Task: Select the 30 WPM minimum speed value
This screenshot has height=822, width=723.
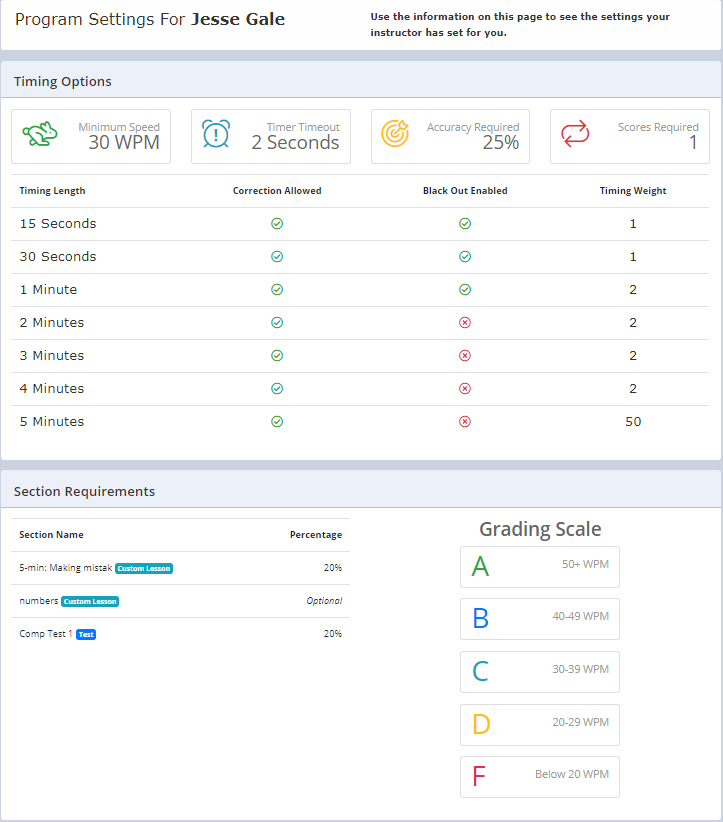Action: tap(124, 143)
